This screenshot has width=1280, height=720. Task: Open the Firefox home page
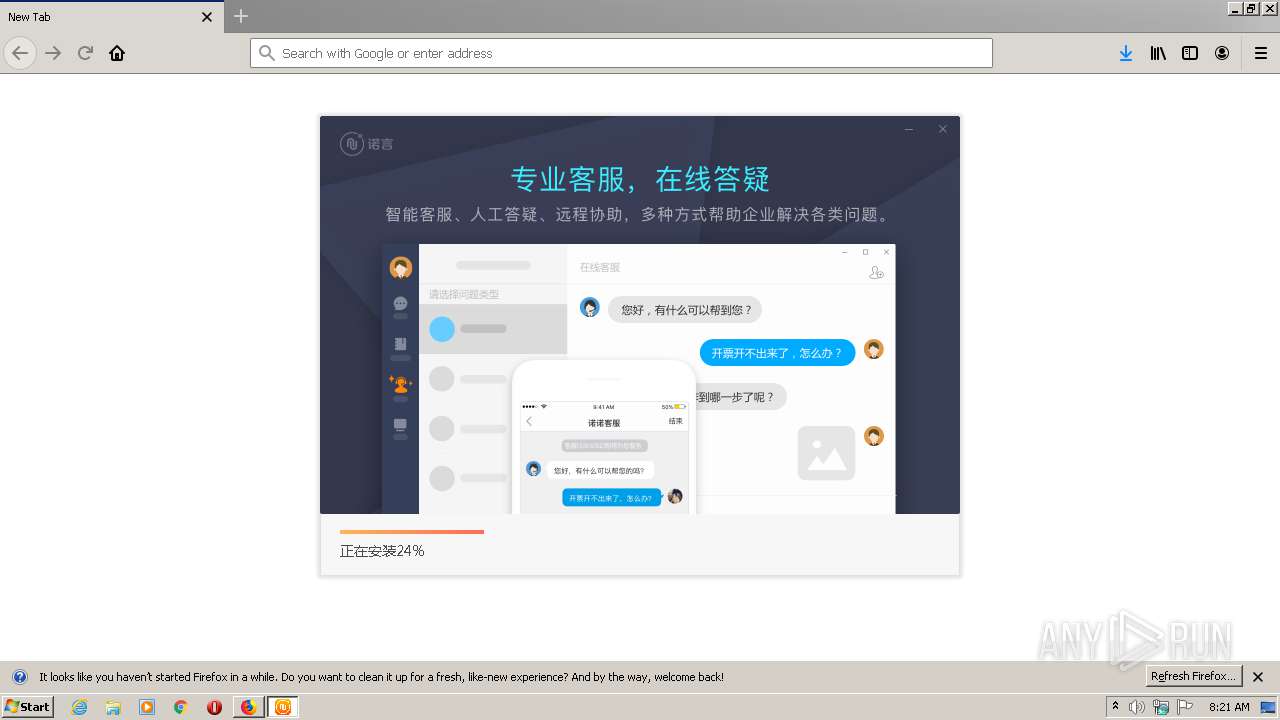click(x=117, y=53)
